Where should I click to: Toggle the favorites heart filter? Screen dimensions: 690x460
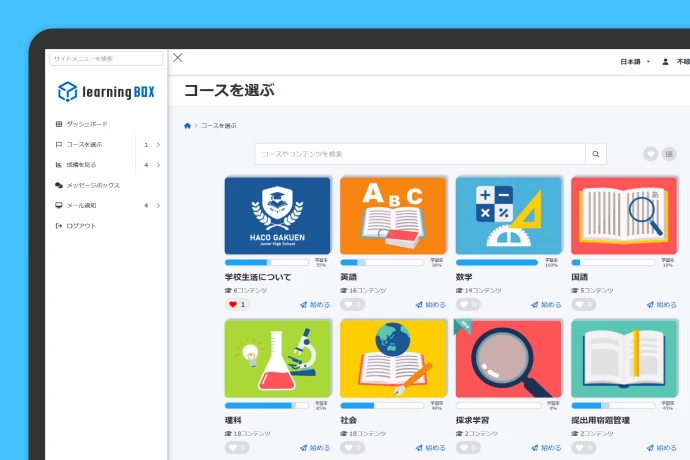(x=650, y=154)
